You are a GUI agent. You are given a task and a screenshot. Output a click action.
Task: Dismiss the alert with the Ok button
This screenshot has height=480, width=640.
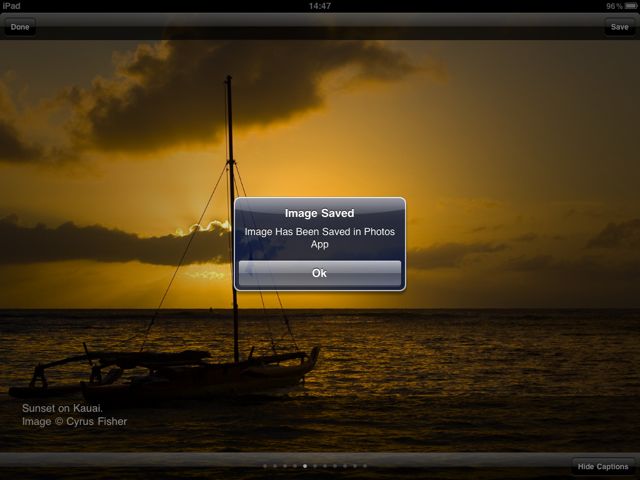320,273
